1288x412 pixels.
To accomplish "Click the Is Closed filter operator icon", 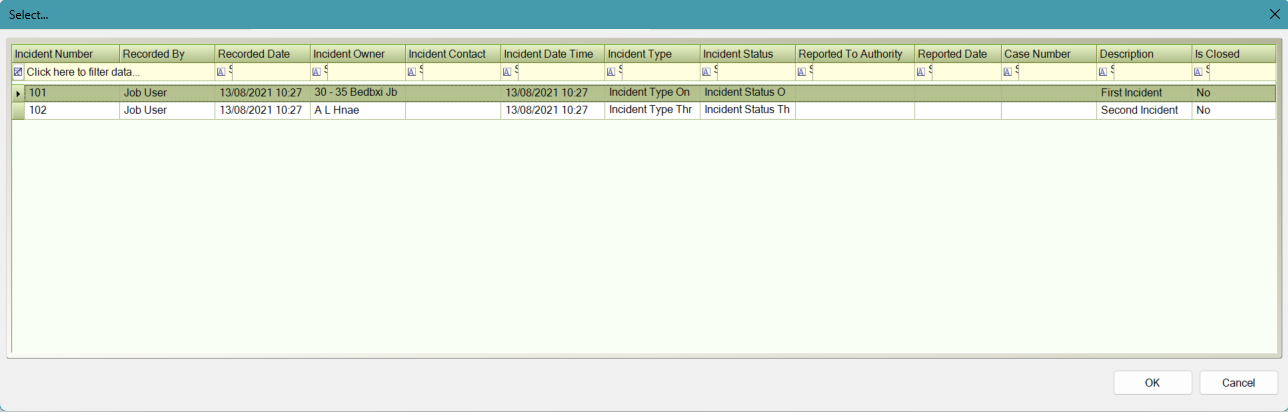I will click(x=1197, y=72).
